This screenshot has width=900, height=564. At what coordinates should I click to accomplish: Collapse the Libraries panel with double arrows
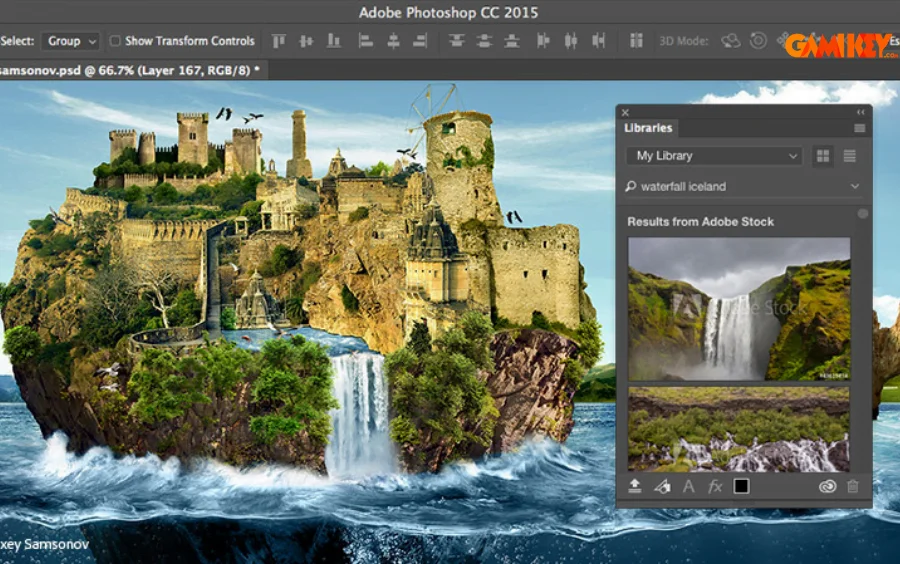(x=860, y=112)
